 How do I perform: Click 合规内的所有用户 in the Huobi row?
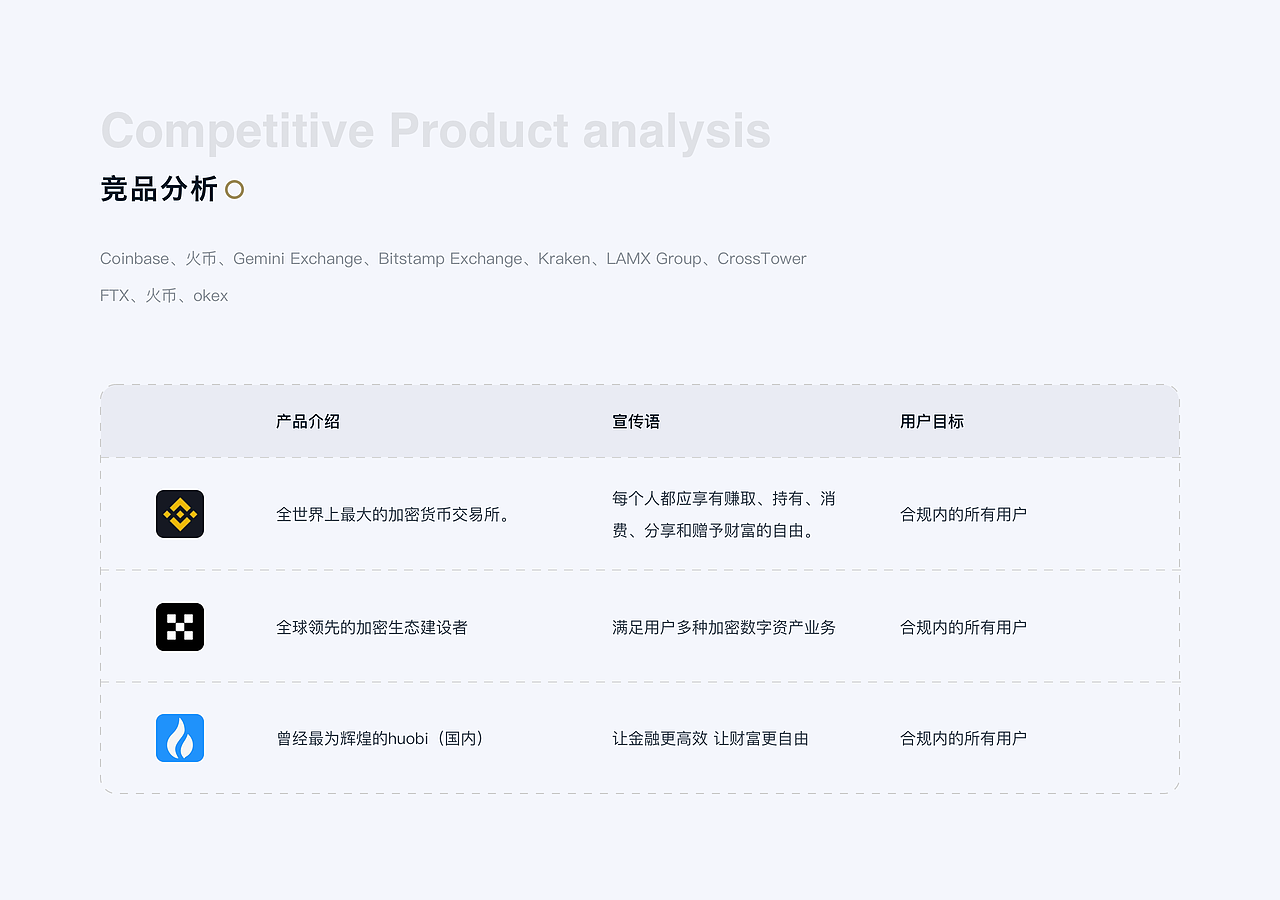963,738
